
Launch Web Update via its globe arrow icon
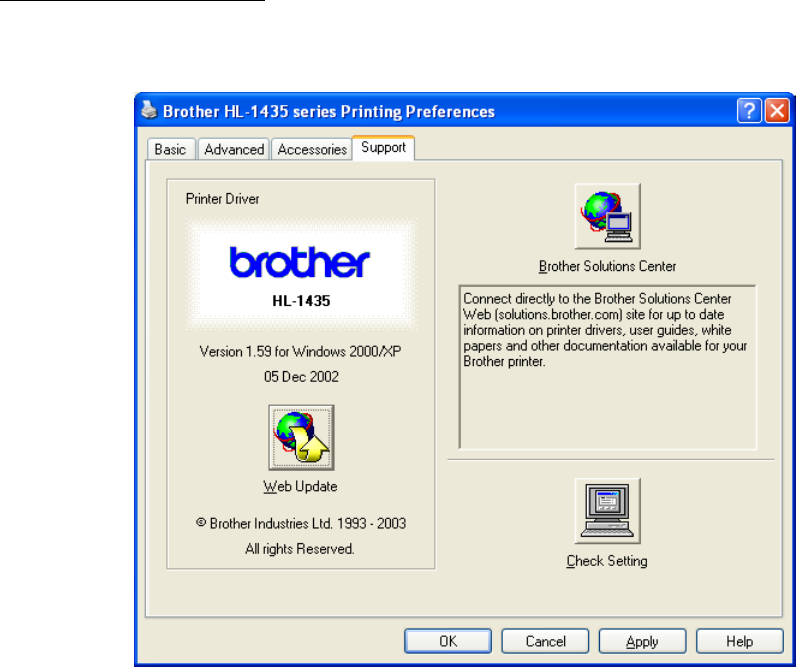(301, 437)
